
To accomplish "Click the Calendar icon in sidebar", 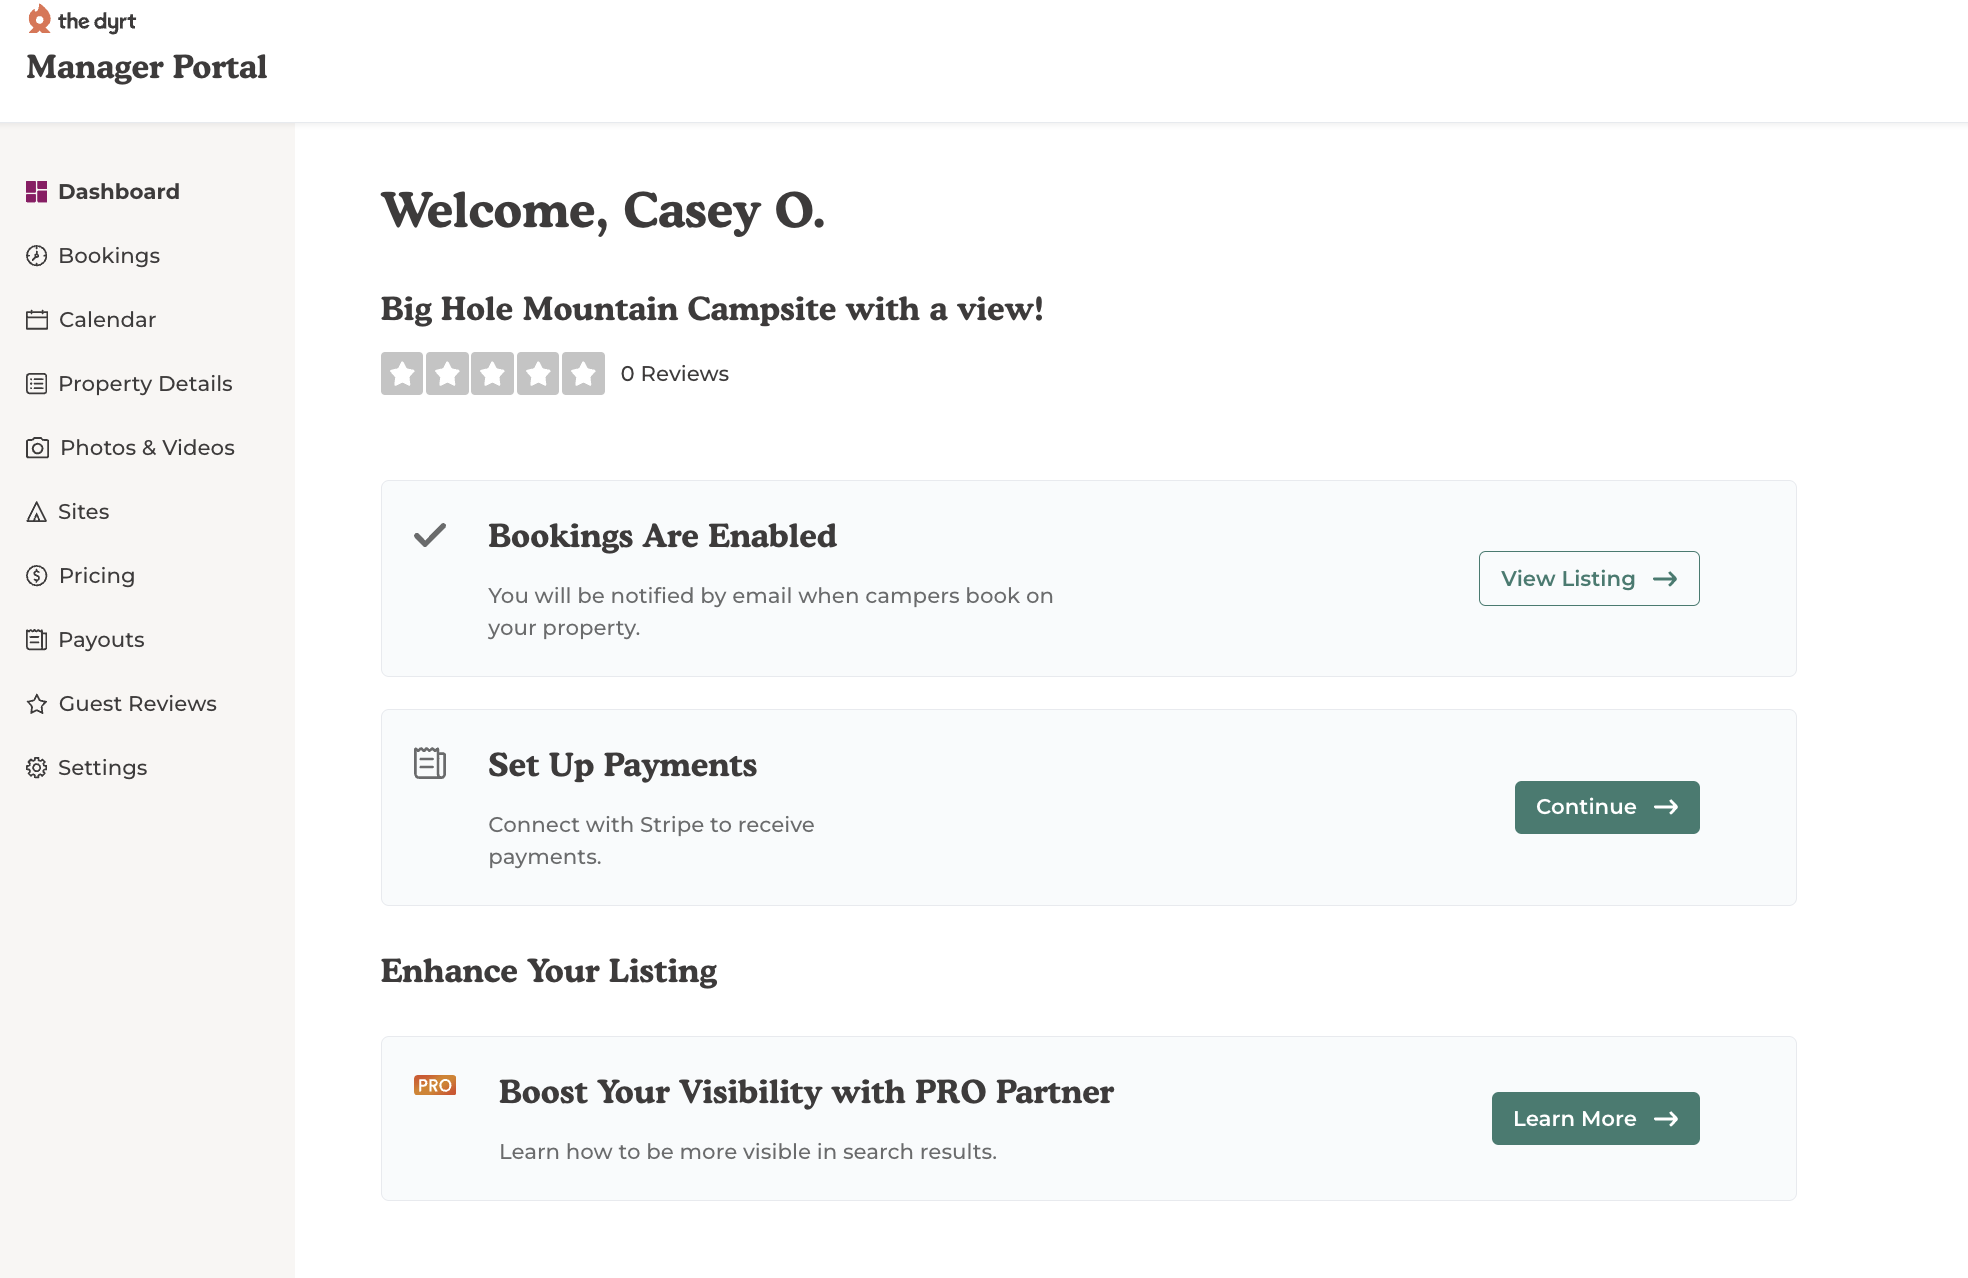I will (37, 320).
